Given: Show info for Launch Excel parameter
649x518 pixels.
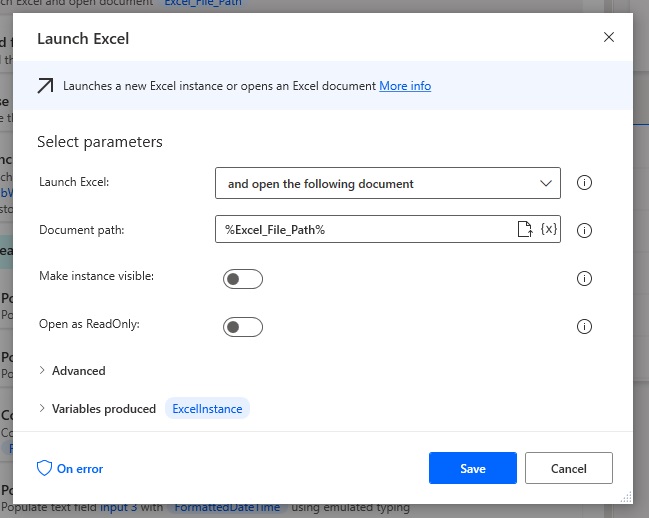Looking at the screenshot, I should pyautogui.click(x=584, y=182).
